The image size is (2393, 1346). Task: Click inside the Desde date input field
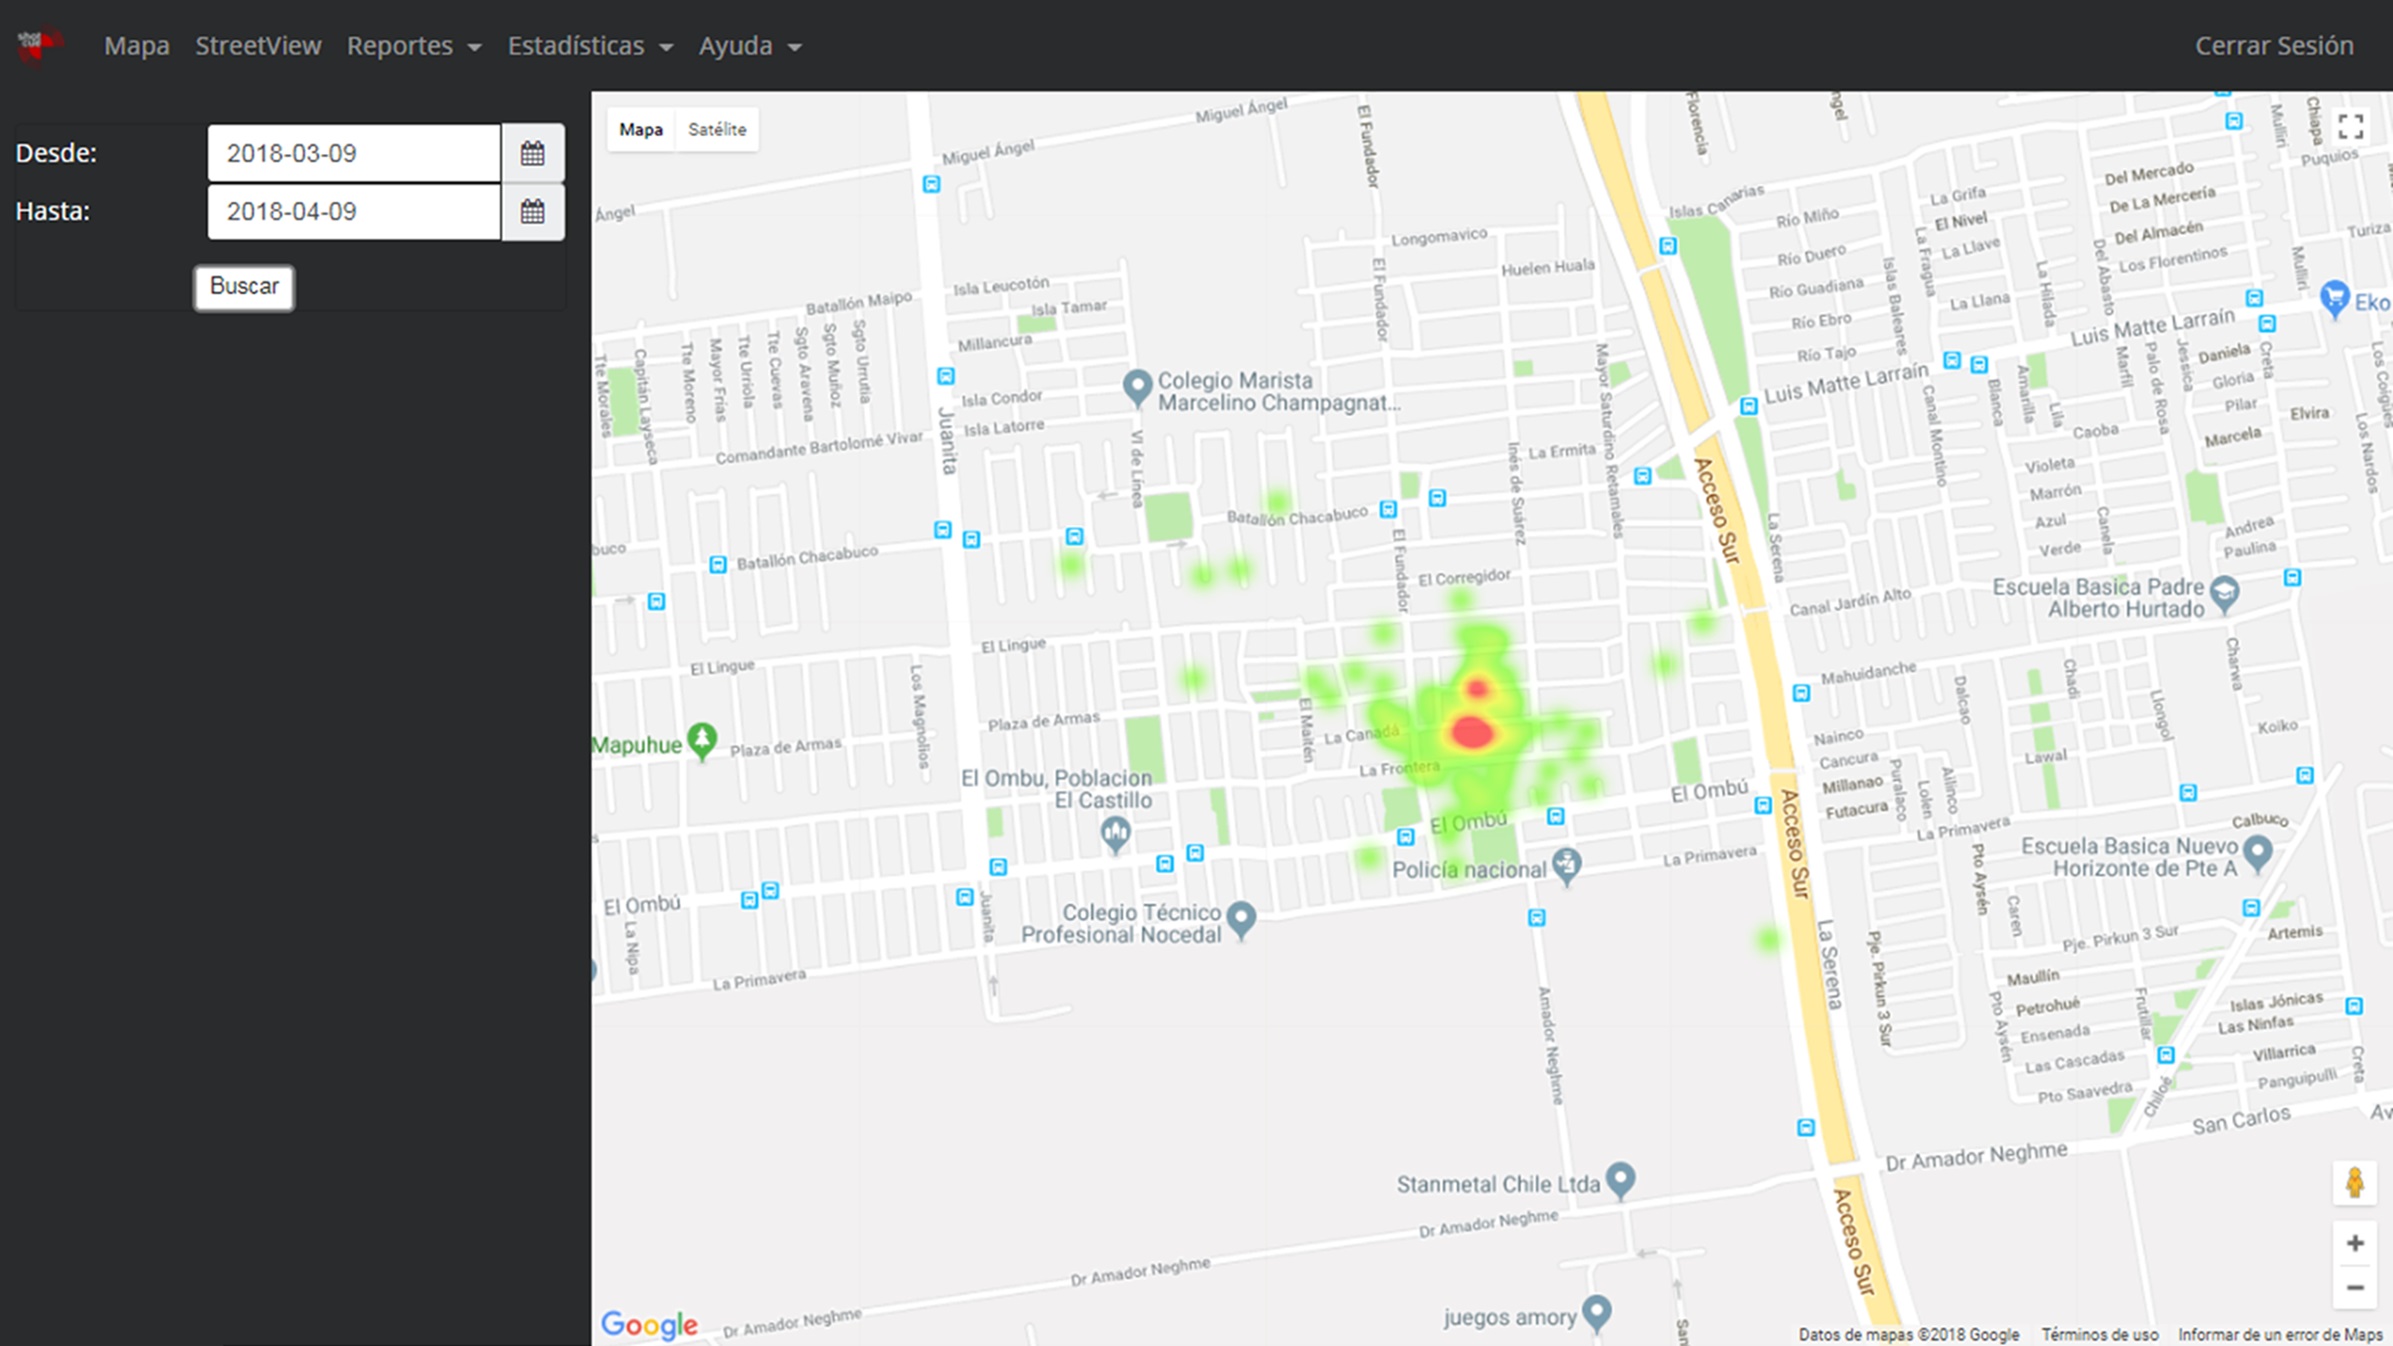point(352,152)
